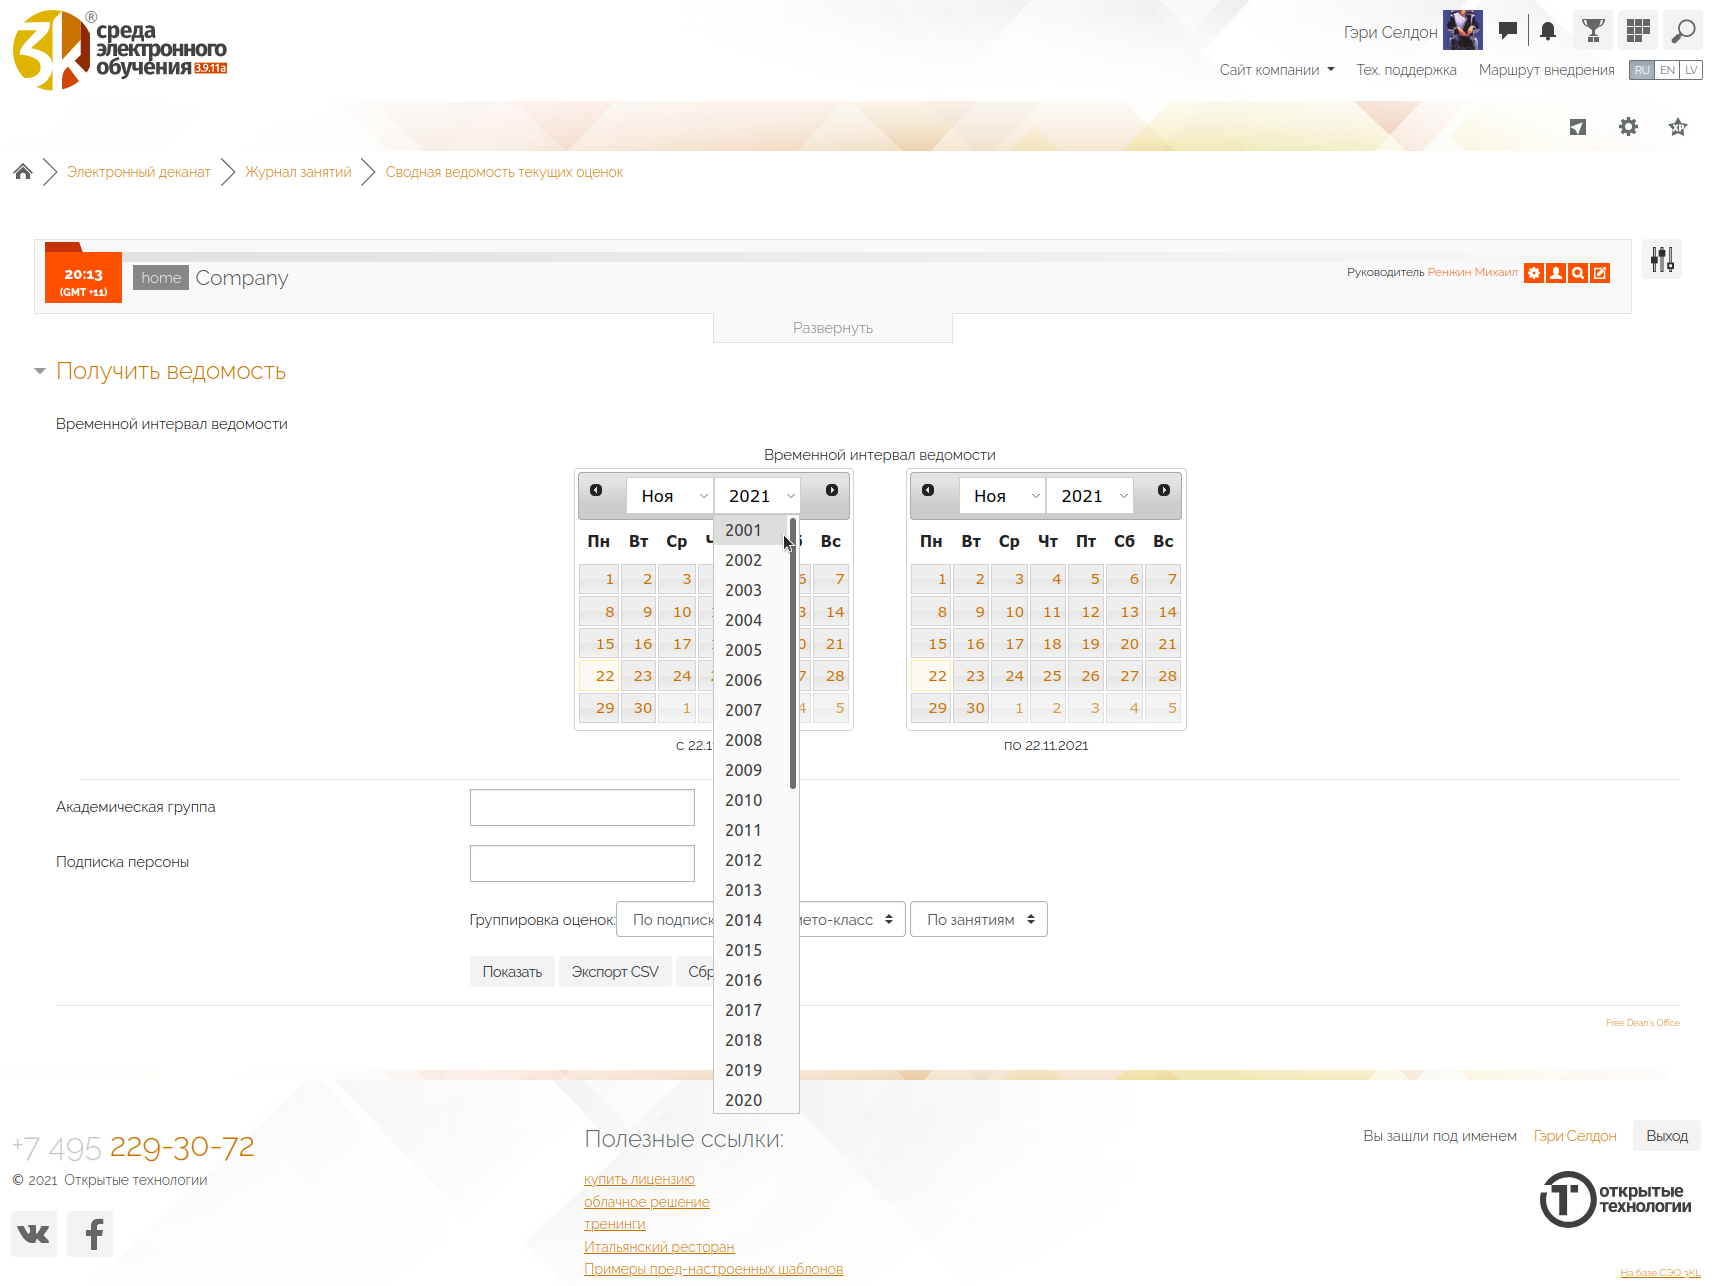Switch interface language to LV
Image resolution: width=1712 pixels, height=1286 pixels.
point(1691,70)
